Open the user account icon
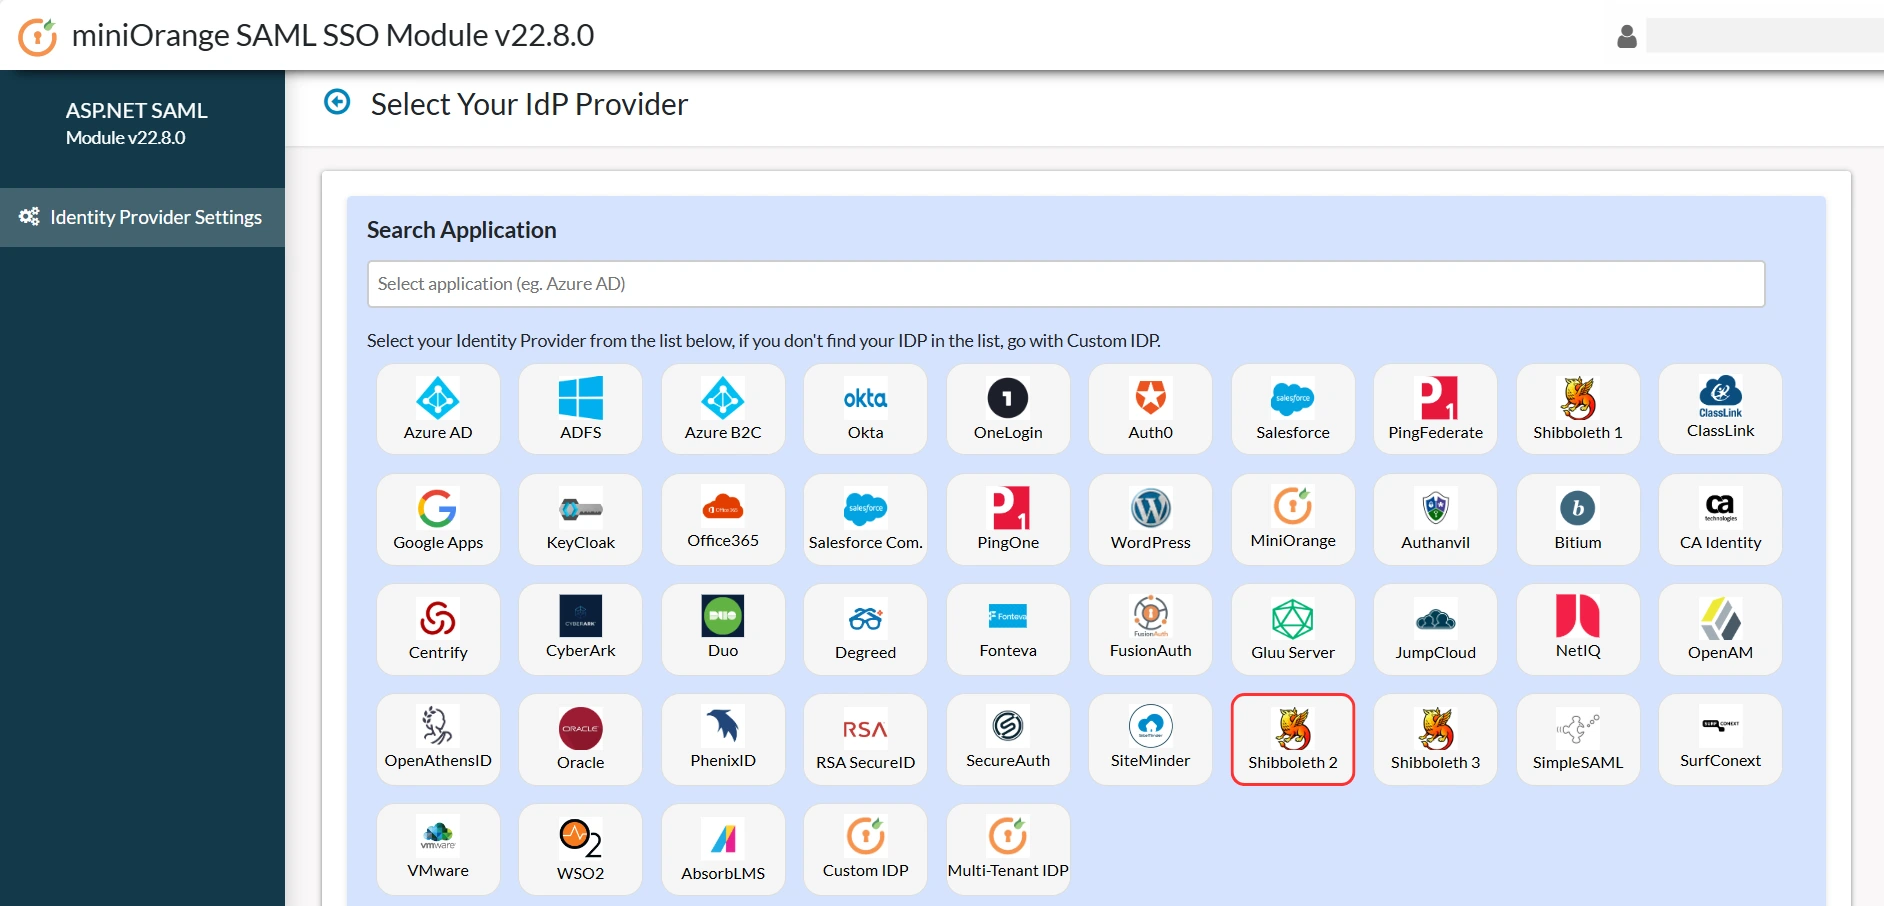The image size is (1884, 906). [x=1627, y=36]
